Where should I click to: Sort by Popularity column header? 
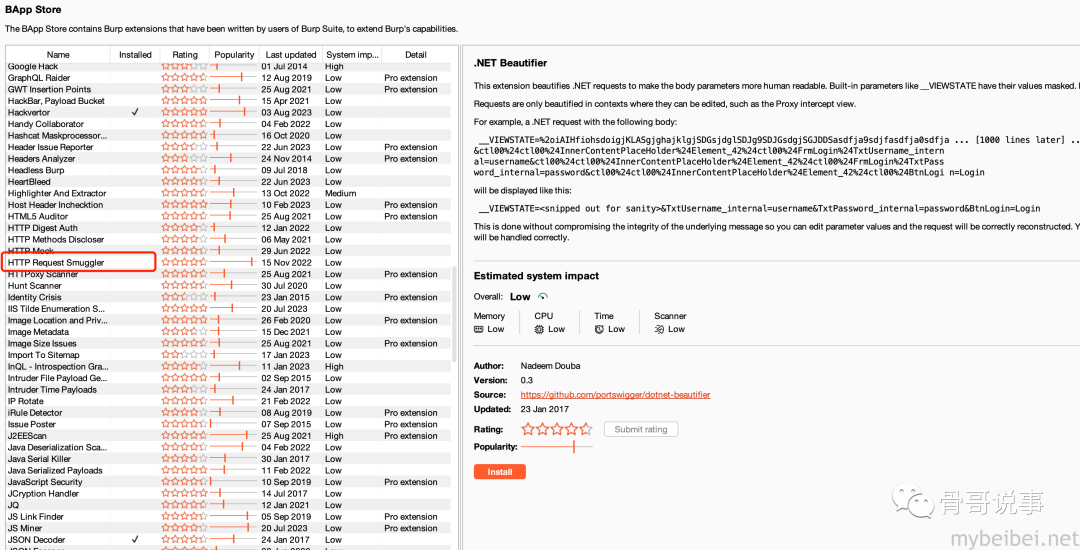(234, 54)
